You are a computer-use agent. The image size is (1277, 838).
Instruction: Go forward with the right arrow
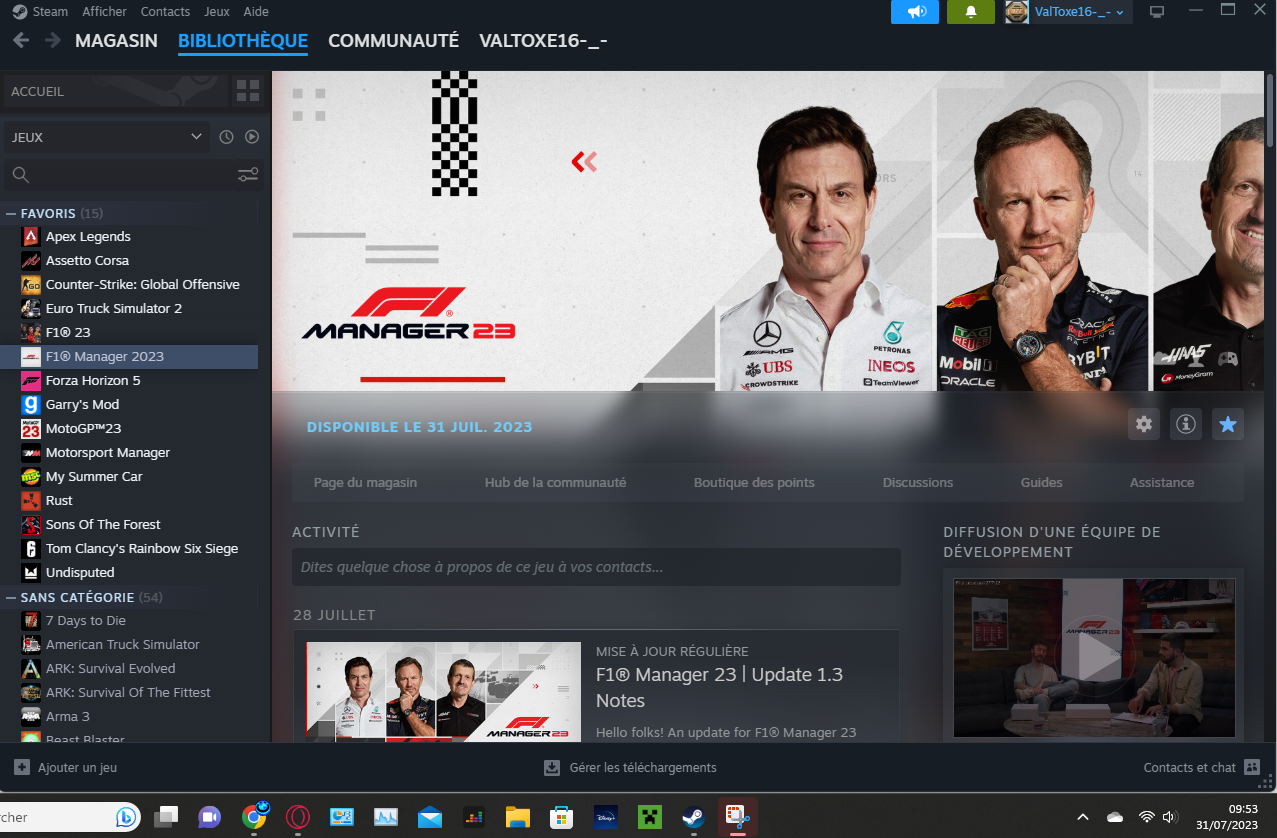click(52, 41)
